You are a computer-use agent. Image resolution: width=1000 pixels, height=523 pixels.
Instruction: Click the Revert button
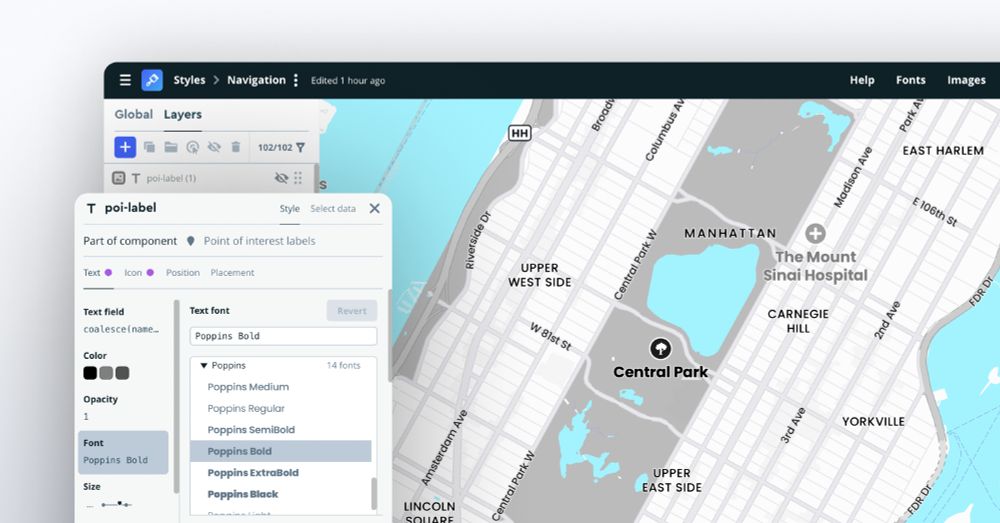[352, 311]
